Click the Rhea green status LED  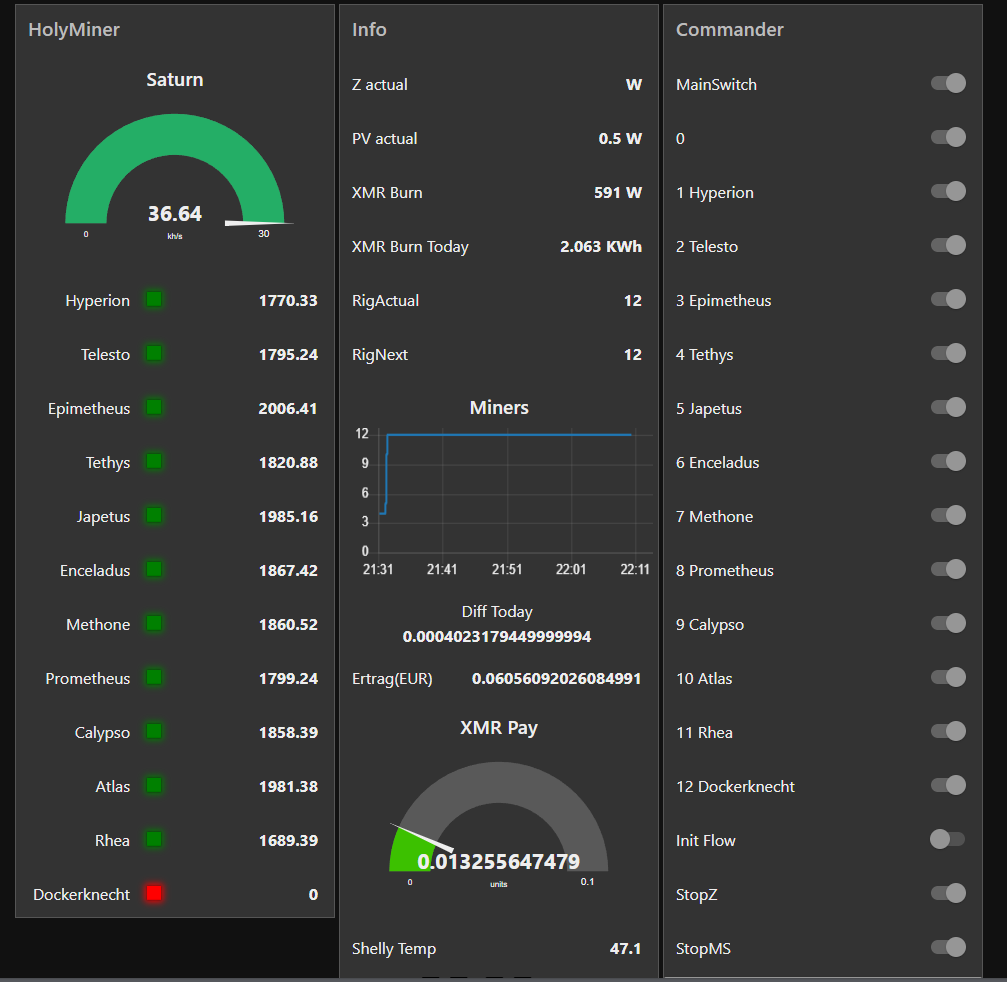click(154, 840)
